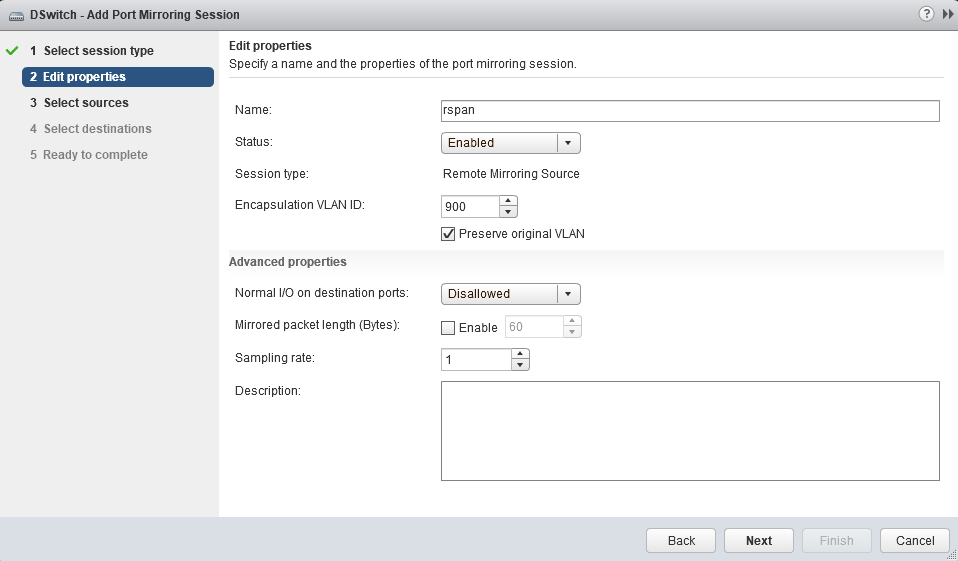The height and width of the screenshot is (561, 958).
Task: Enable Mirrored packet length checkbox
Action: pyautogui.click(x=448, y=328)
